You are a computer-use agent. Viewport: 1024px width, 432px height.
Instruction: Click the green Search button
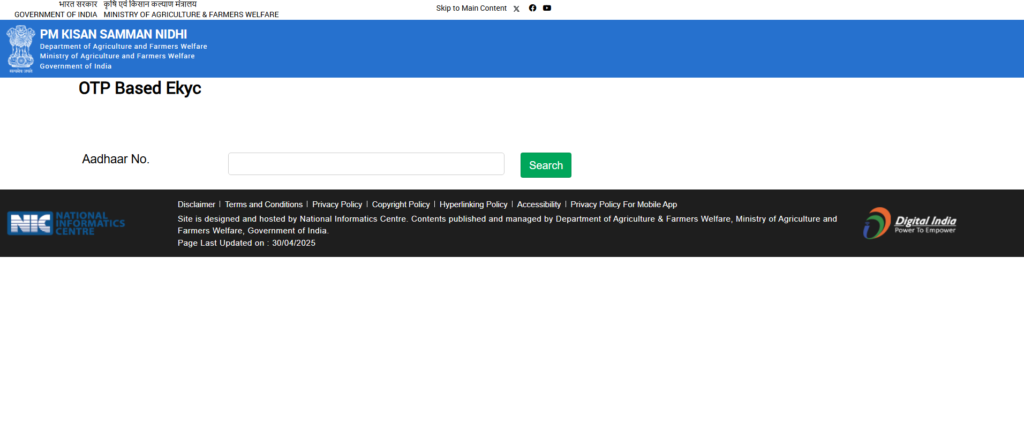546,165
